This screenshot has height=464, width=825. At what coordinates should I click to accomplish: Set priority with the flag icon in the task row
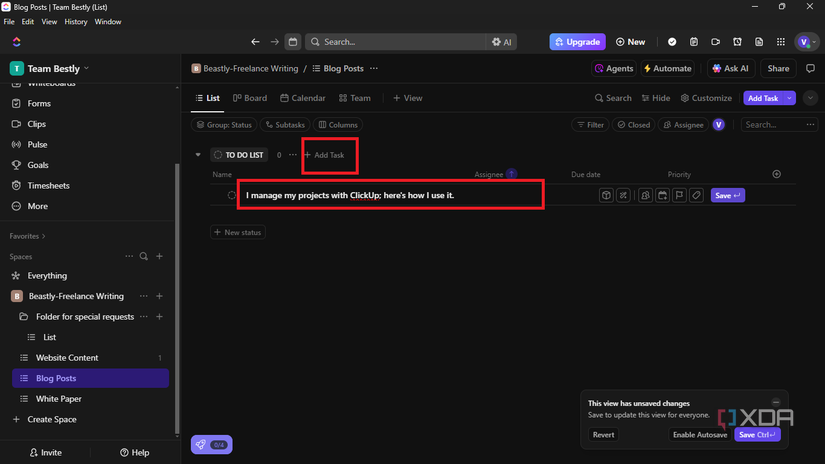point(679,195)
